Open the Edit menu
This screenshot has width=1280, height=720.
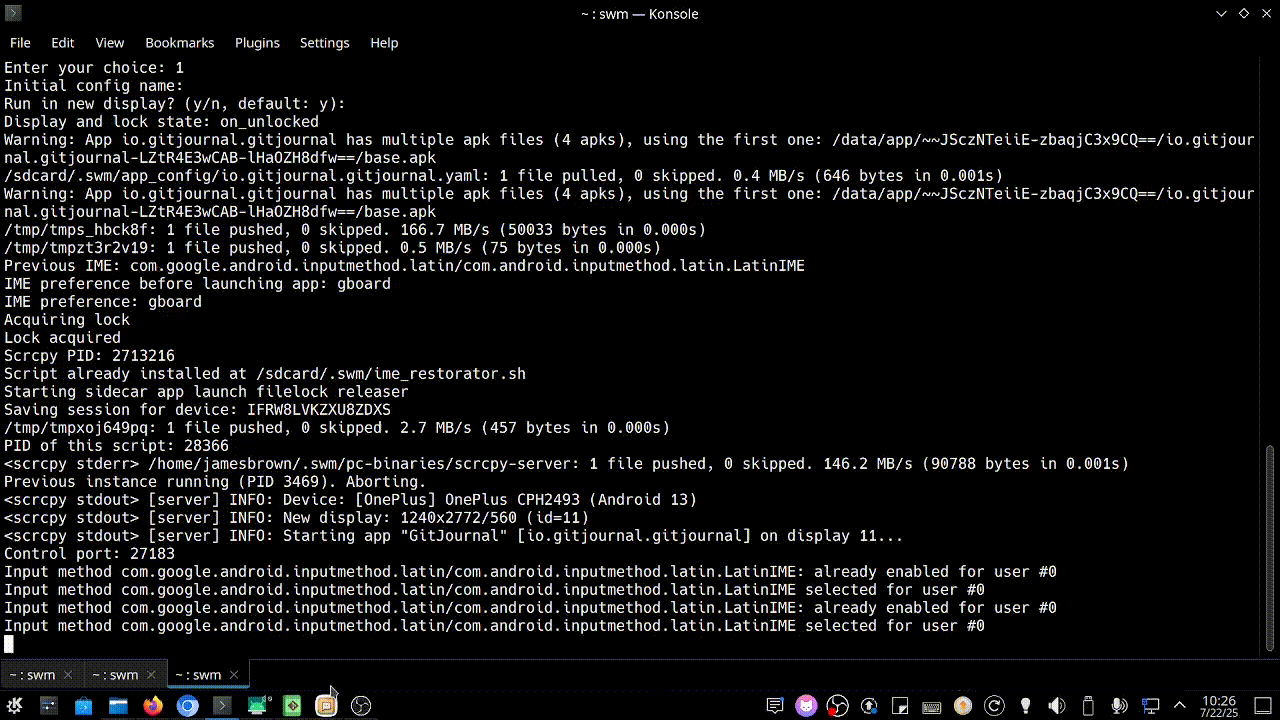pyautogui.click(x=63, y=43)
